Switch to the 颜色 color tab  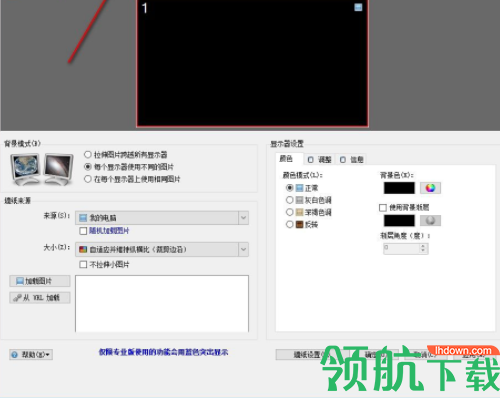click(289, 159)
